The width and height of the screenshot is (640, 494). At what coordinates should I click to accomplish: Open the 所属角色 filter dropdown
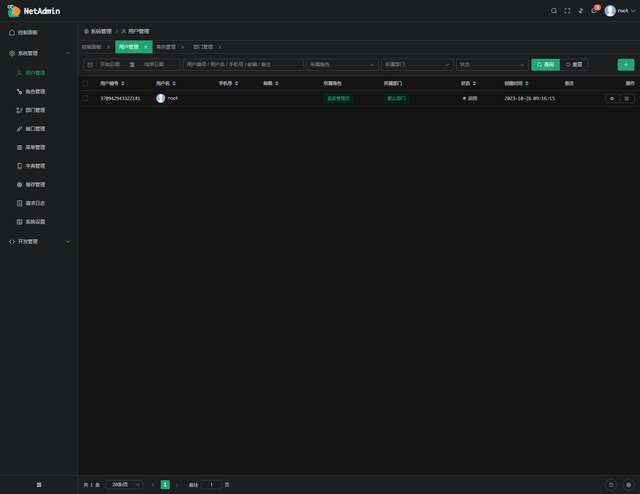[342, 64]
